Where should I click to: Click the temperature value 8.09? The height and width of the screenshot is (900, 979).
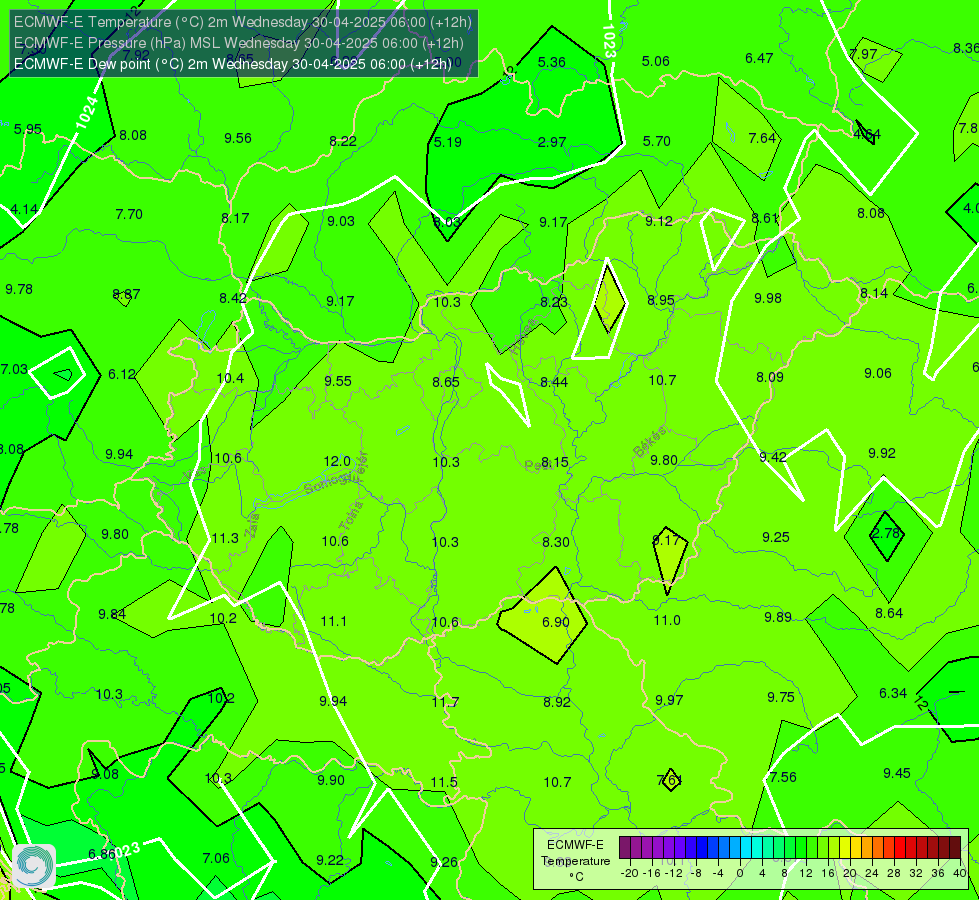click(769, 377)
